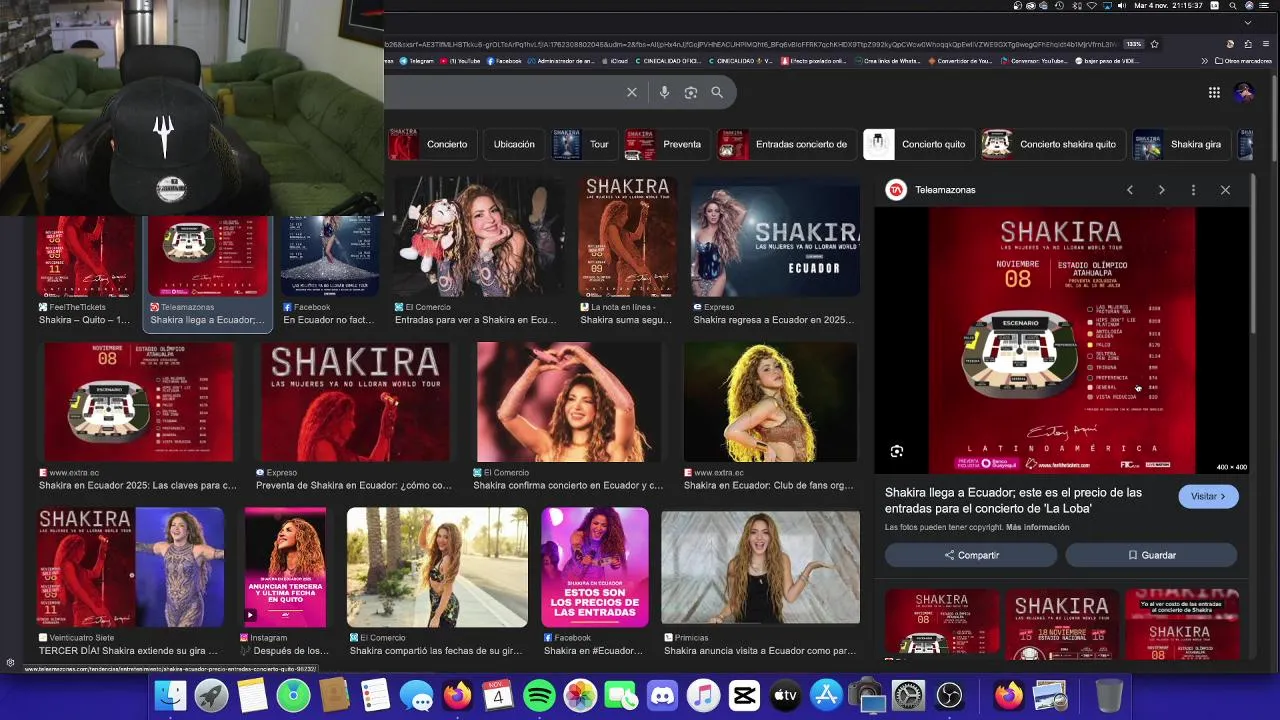Image resolution: width=1280 pixels, height=720 pixels.
Task: Open Photos from the dock
Action: tap(580, 695)
